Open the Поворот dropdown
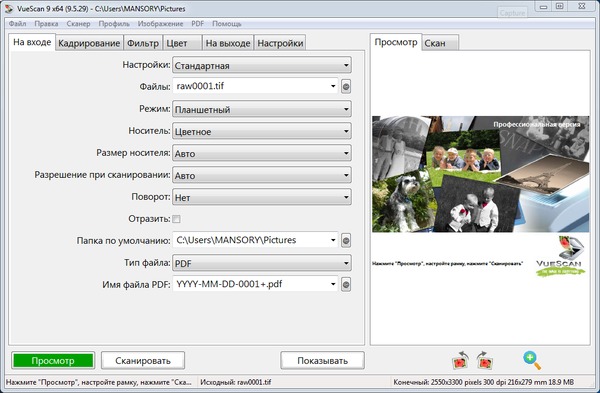600x393 pixels. coord(262,197)
